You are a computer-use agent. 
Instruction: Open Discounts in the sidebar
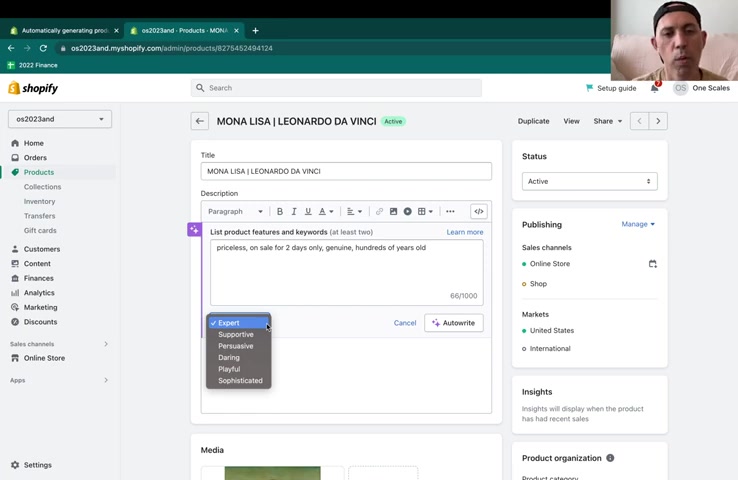tap(40, 322)
